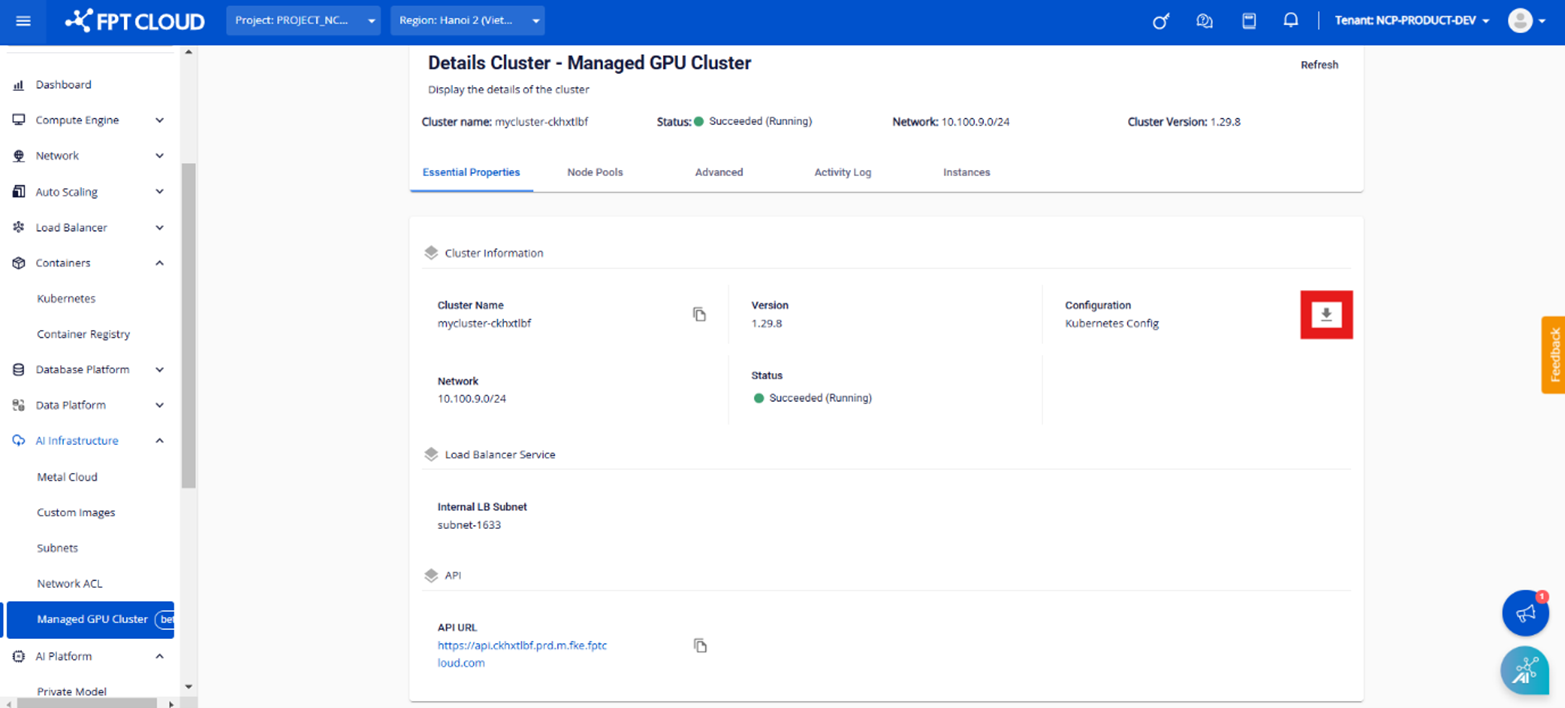The image size is (1565, 708).
Task: Open the notifications bell
Action: tap(1291, 21)
